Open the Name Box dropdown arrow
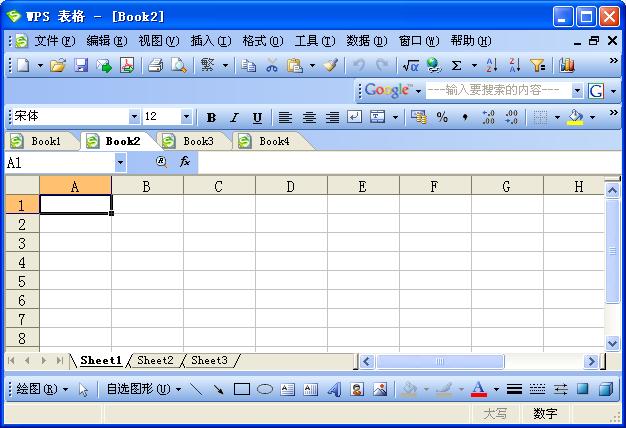Screen dimensions: 626x428 [x=120, y=163]
